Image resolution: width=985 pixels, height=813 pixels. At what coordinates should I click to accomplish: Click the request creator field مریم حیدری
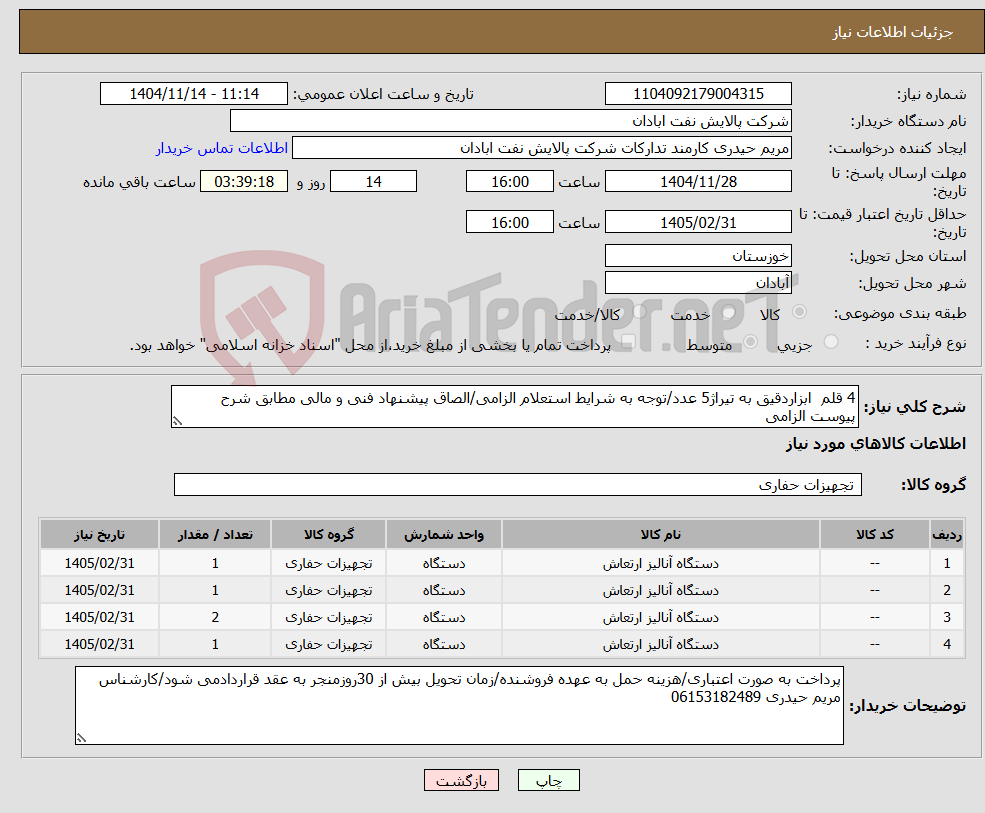point(541,148)
